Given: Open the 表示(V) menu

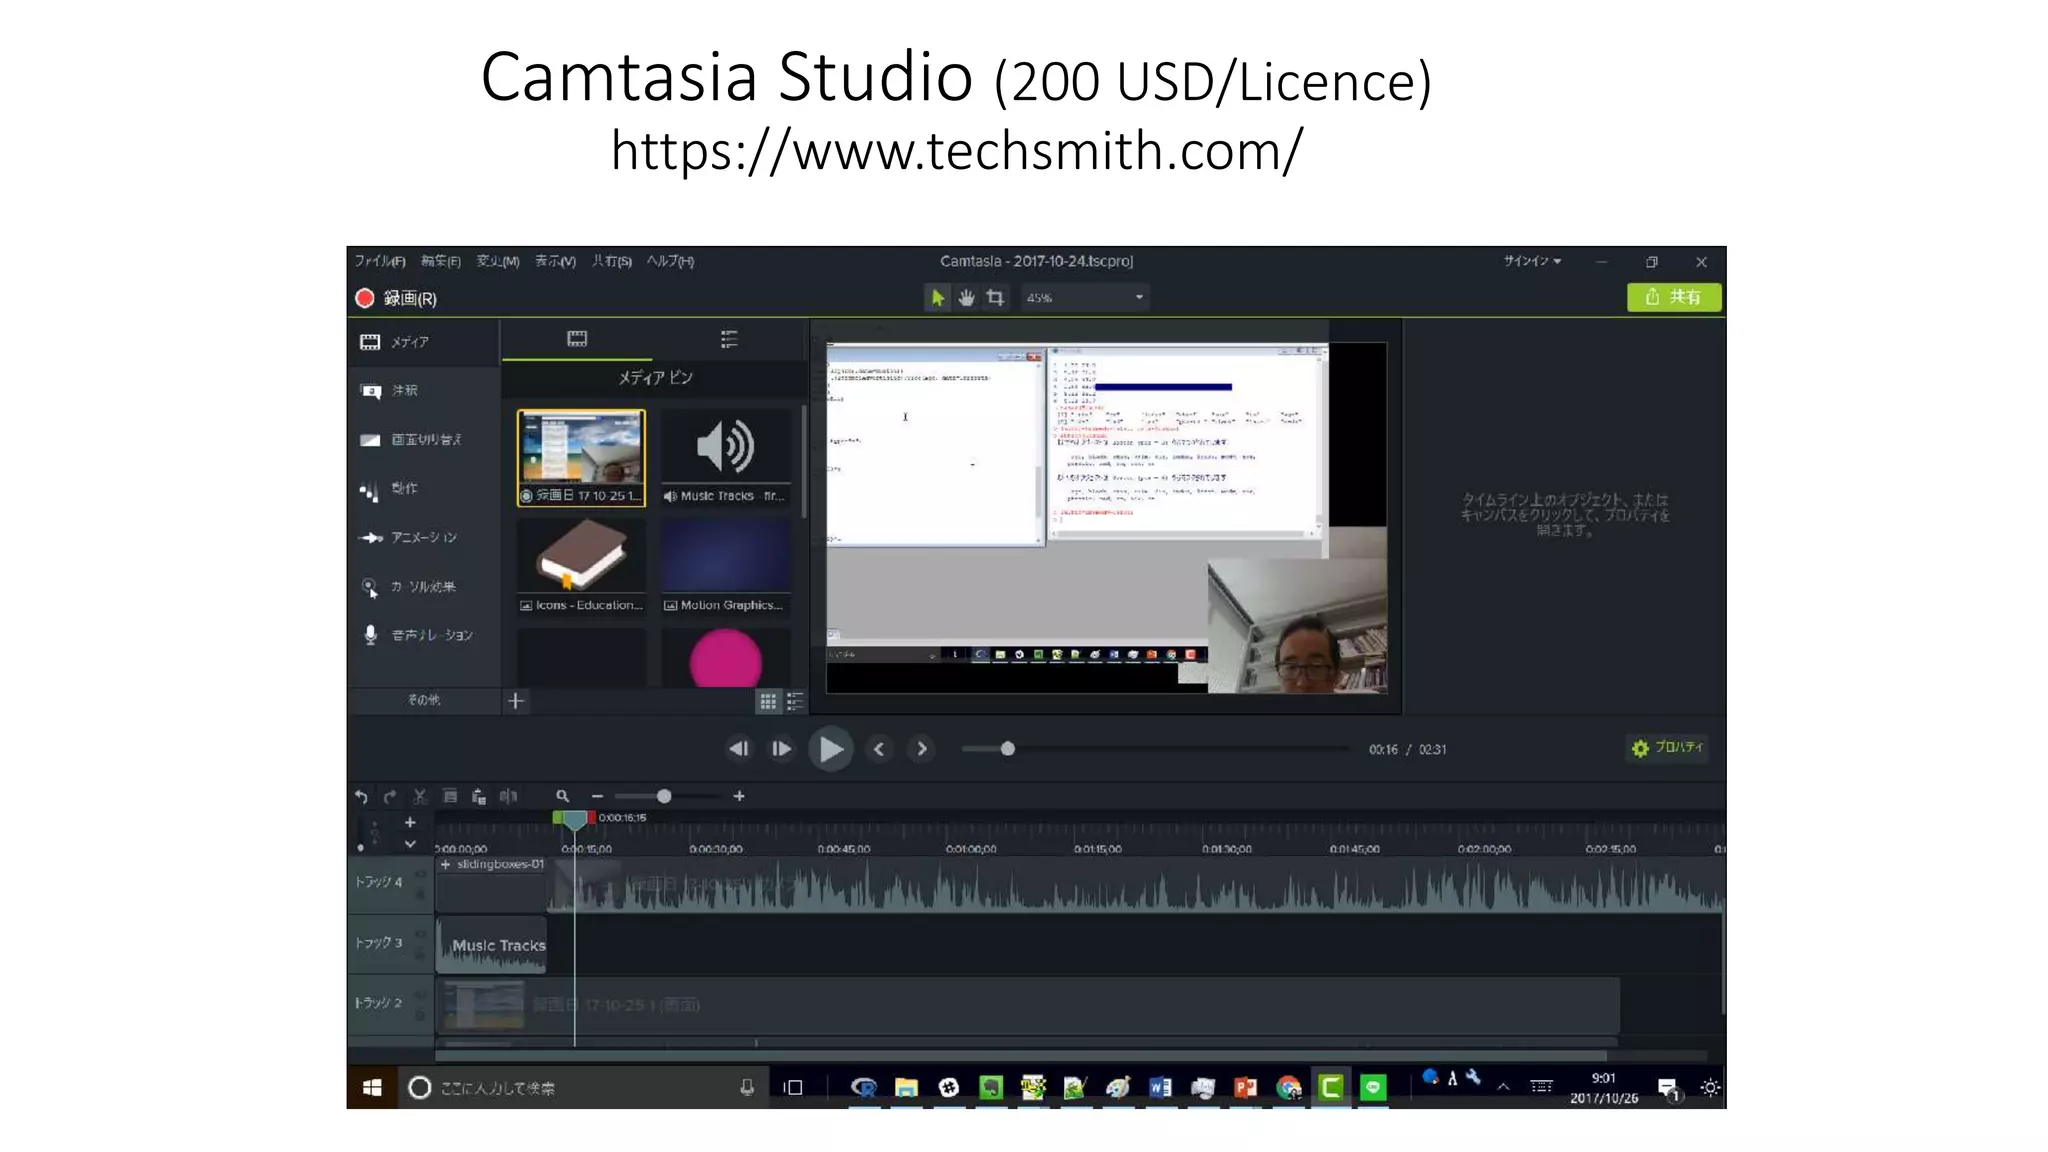Looking at the screenshot, I should point(555,261).
